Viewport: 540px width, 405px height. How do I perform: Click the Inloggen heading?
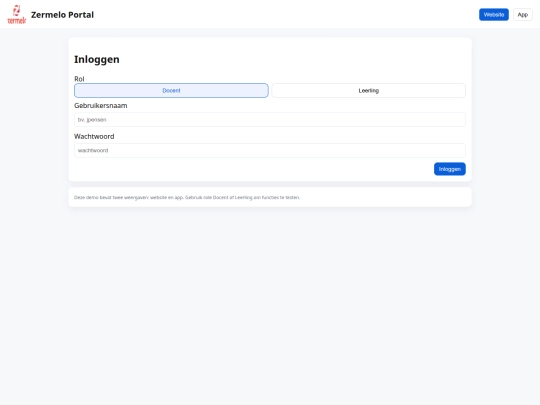click(97, 59)
